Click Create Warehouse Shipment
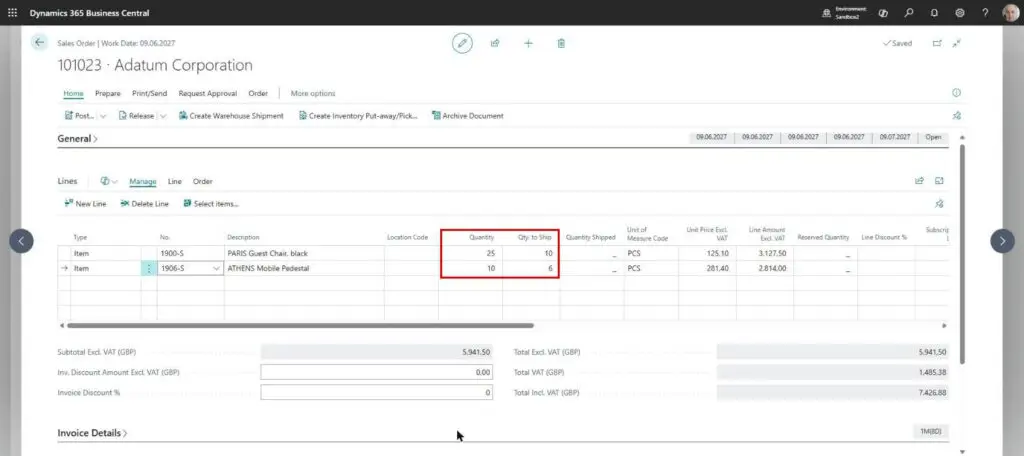The height and width of the screenshot is (456, 1024). [x=231, y=116]
